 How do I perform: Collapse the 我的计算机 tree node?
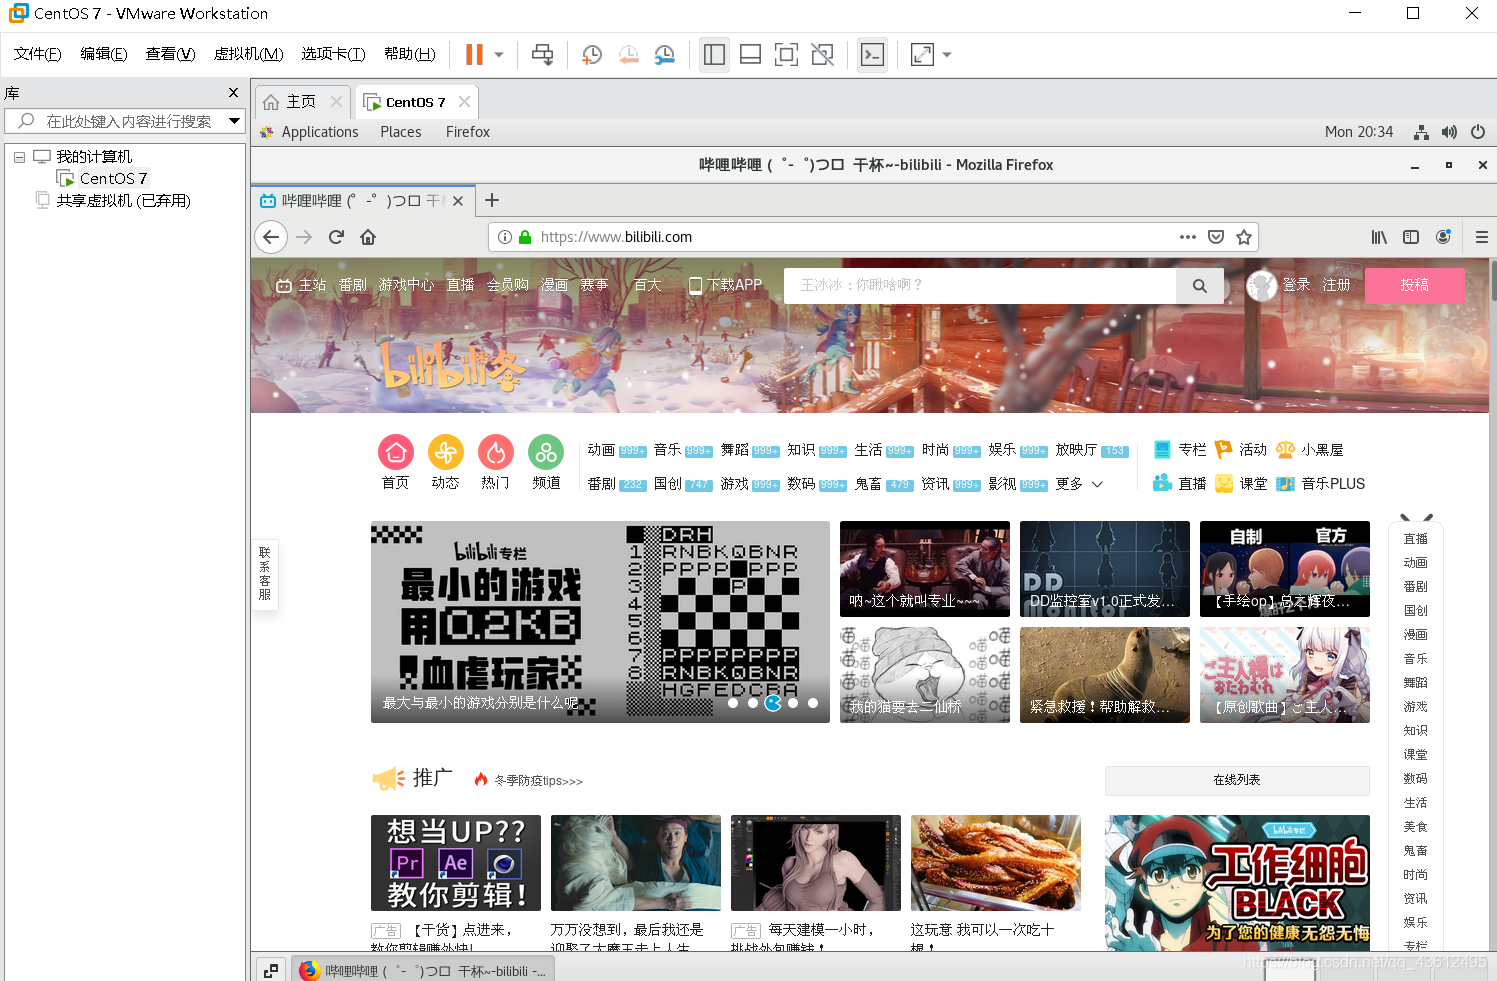(18, 157)
